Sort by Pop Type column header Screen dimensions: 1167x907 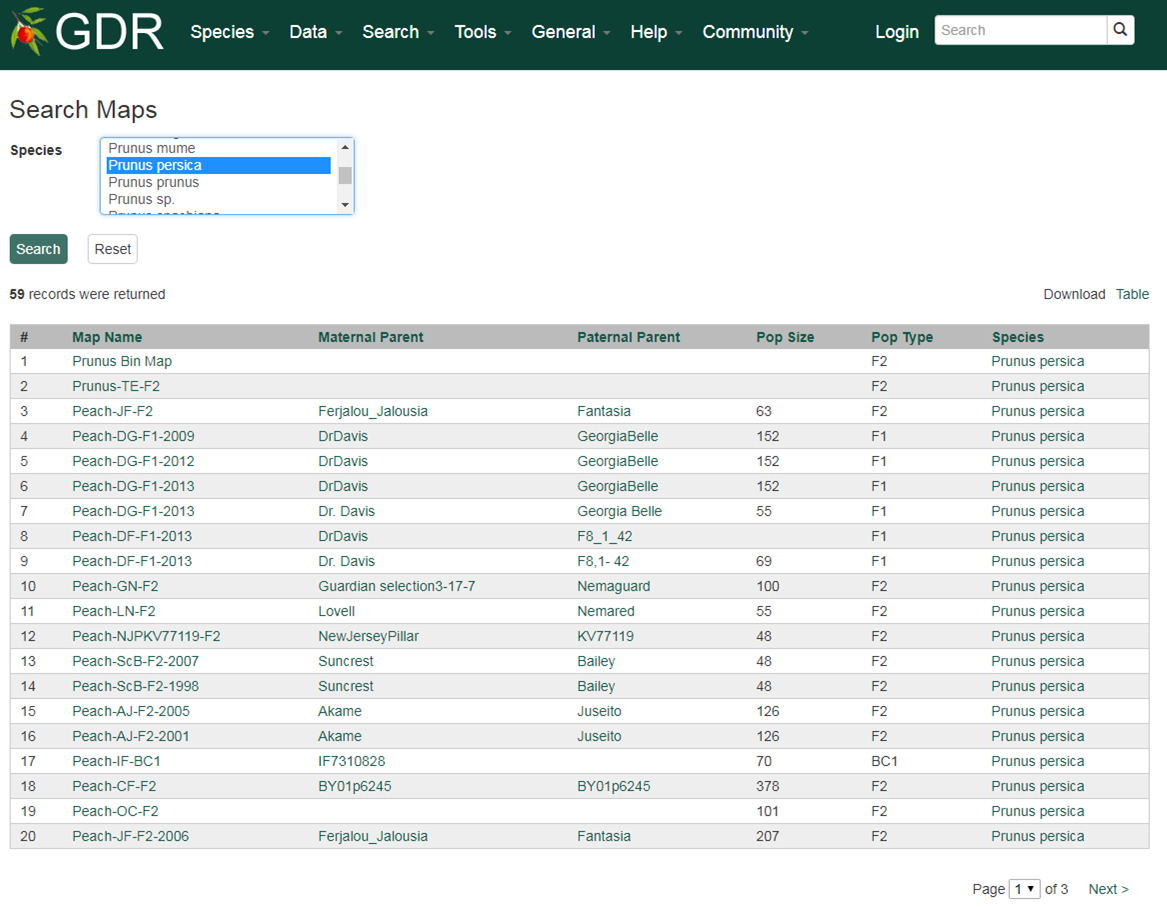coord(902,337)
